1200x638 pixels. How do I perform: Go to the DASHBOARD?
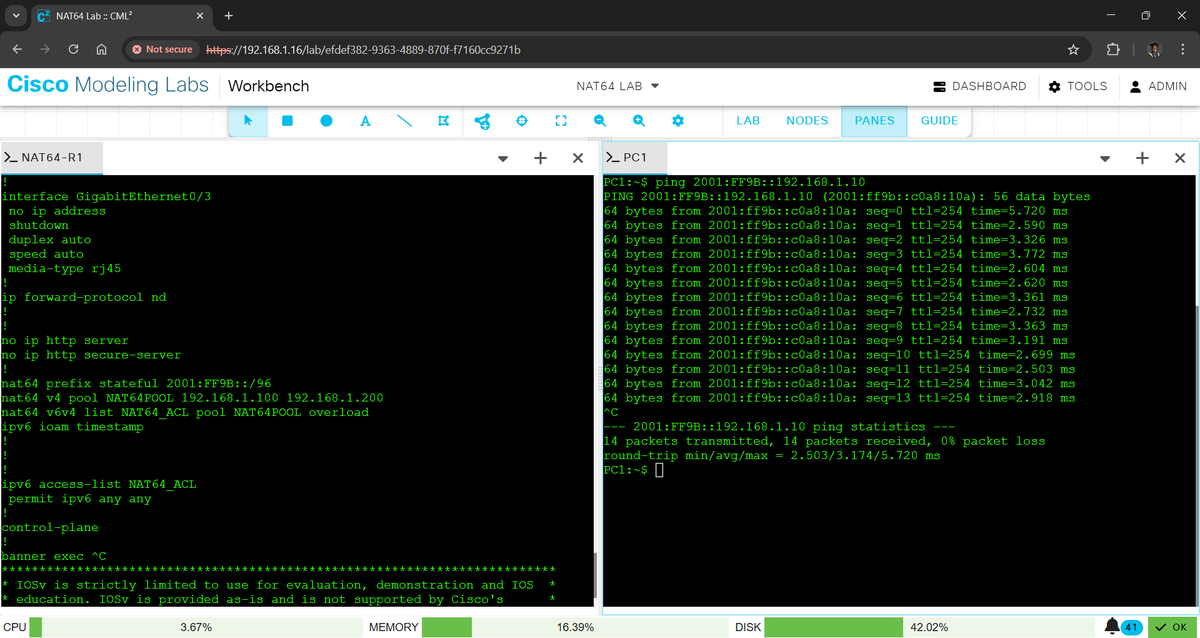pos(979,86)
